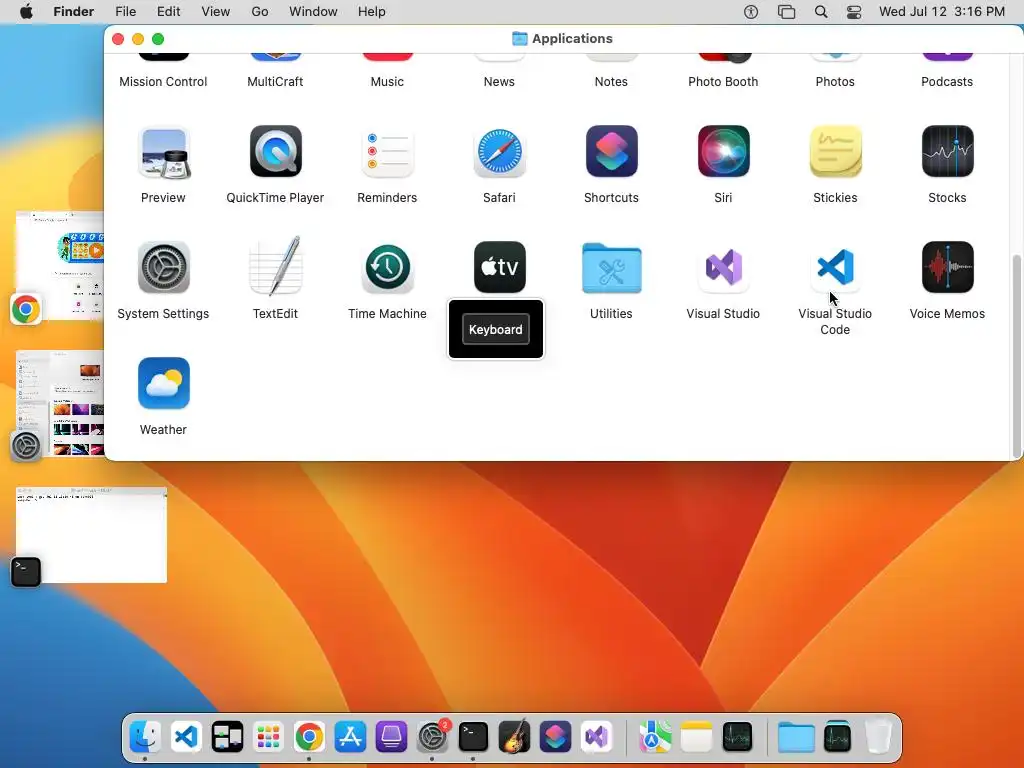
Task: Select the "Podcasts" app label
Action: coord(948,82)
